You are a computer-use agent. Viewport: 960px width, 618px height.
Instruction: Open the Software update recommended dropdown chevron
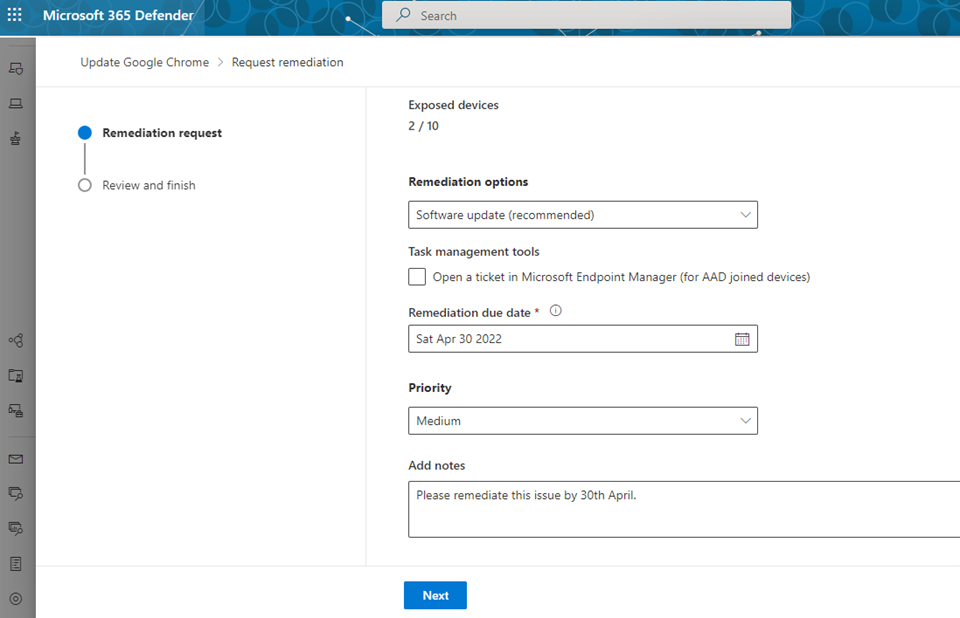tap(745, 214)
